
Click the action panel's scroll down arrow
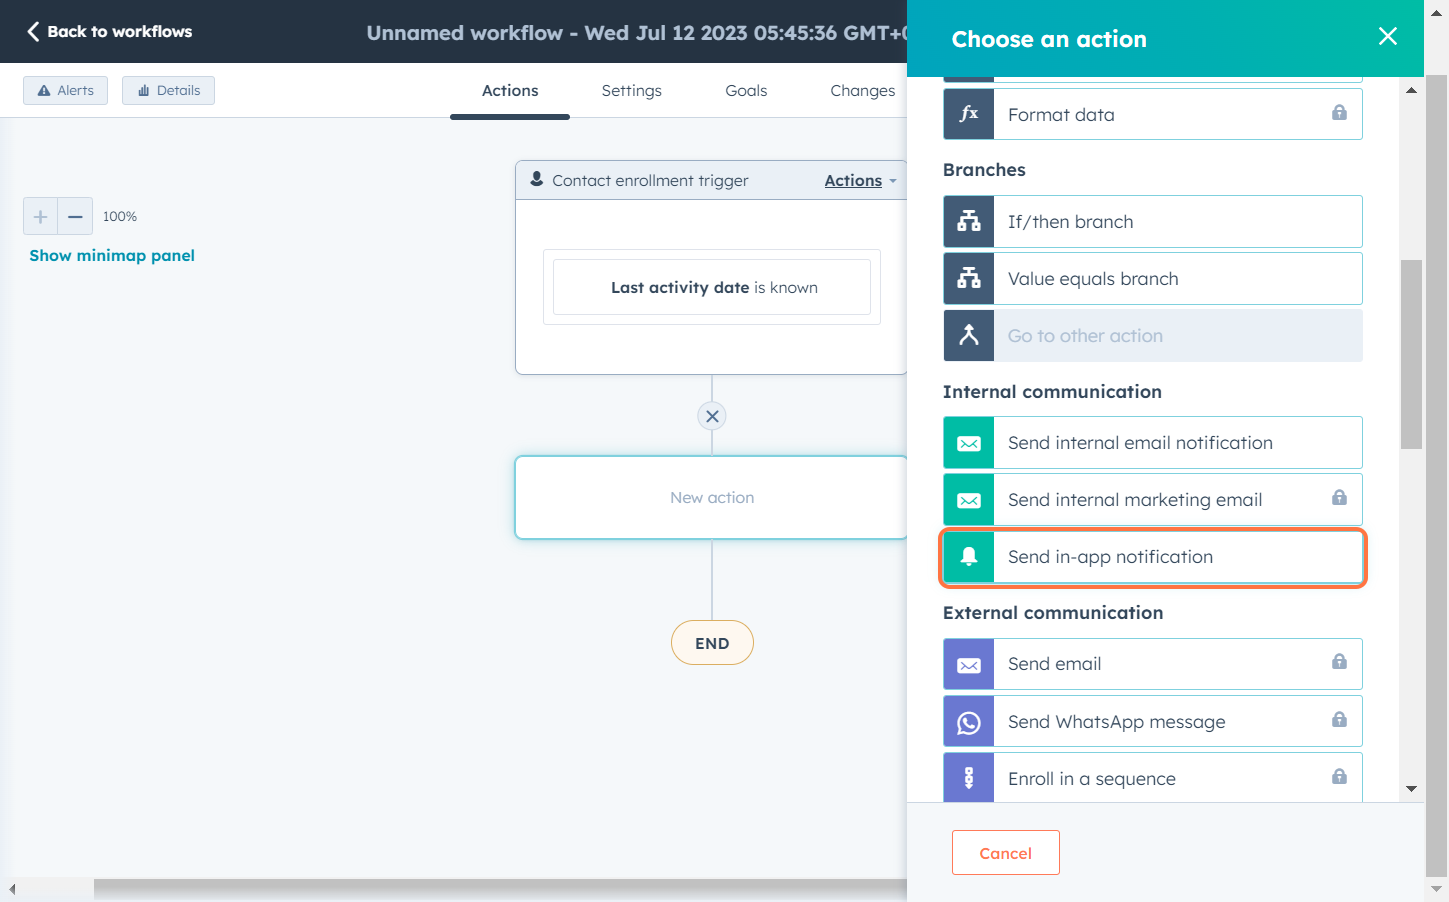[x=1411, y=789]
